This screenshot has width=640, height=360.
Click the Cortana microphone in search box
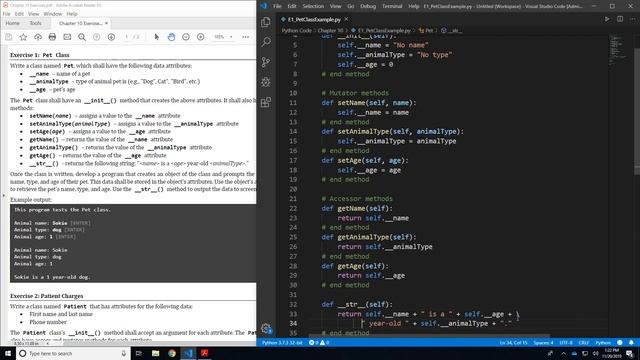(x=124, y=353)
